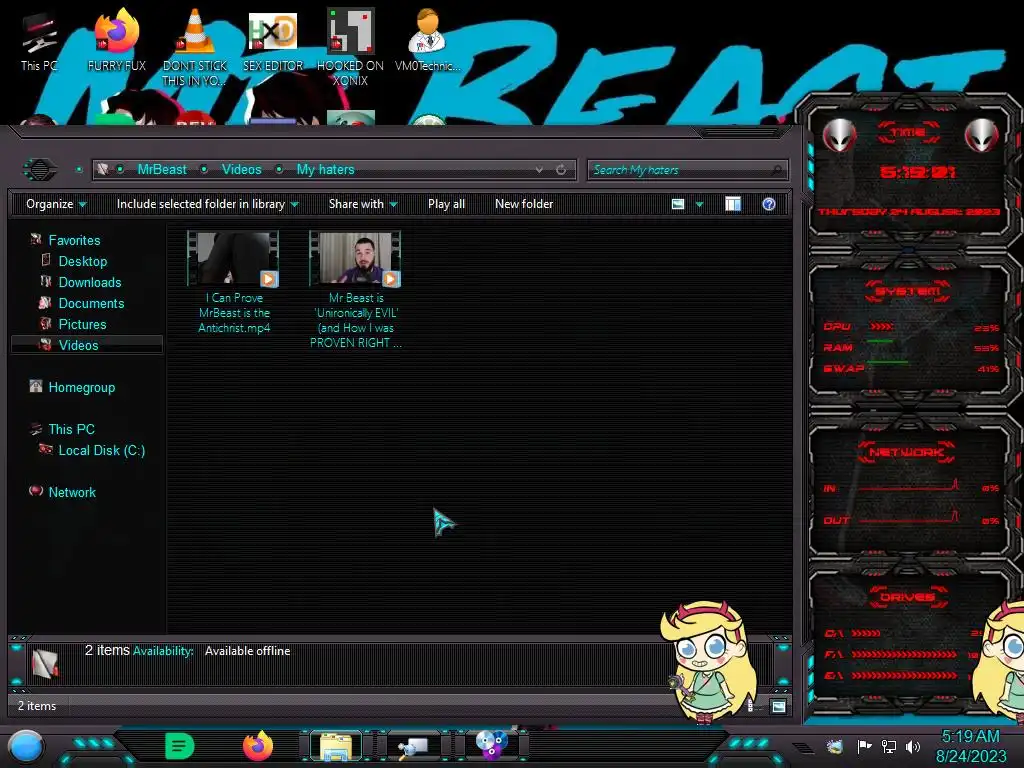Screen dimensions: 1024x768
Task: Click the Mr Beast is Unironically EVIL file name
Action: 356,320
